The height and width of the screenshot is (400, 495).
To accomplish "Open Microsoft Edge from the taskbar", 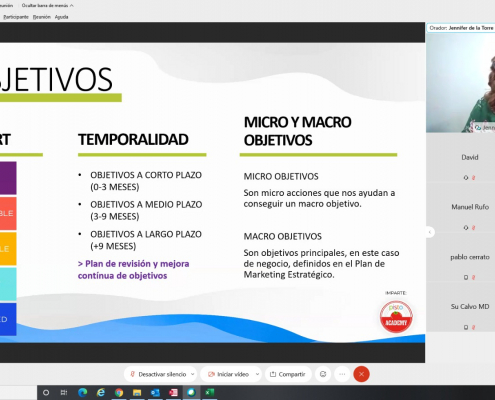I will click(x=82, y=393).
